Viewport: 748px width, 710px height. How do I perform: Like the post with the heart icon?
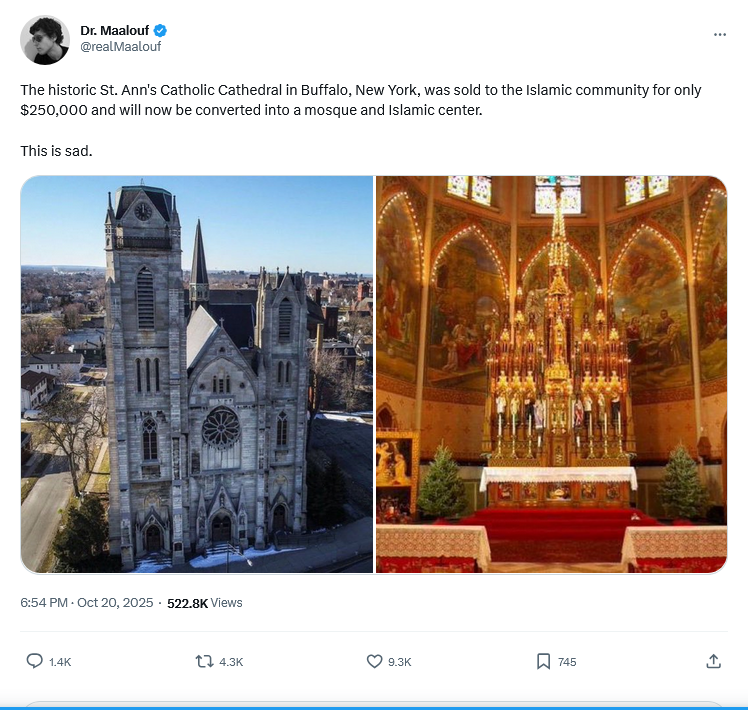click(375, 661)
